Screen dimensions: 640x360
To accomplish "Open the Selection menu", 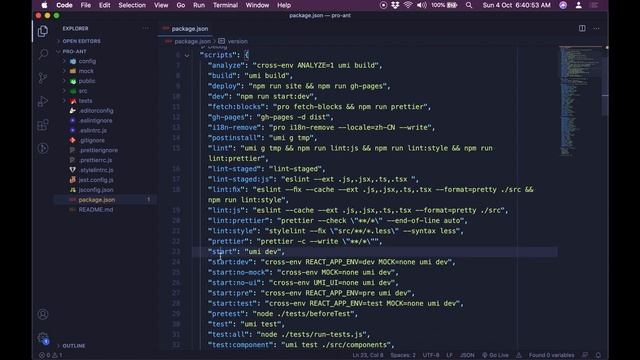I will (132, 5).
